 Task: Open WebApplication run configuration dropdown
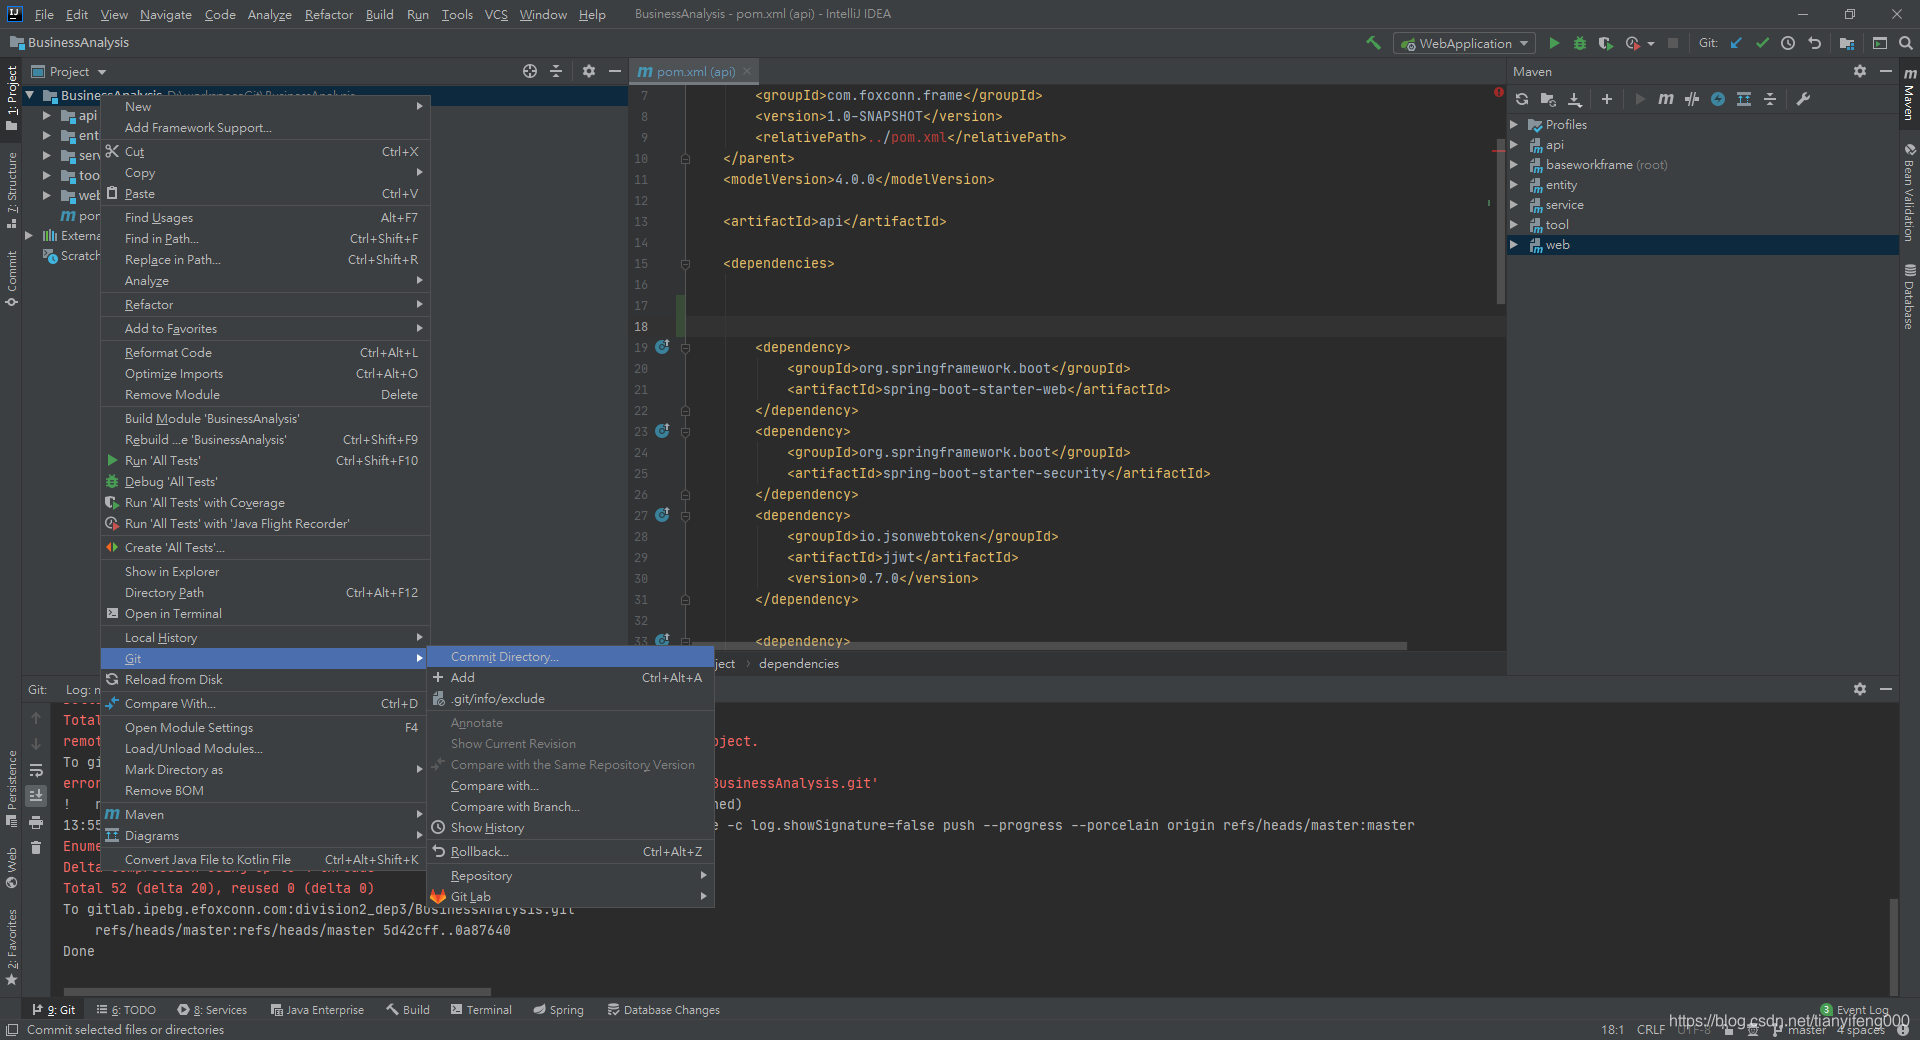pos(1464,43)
